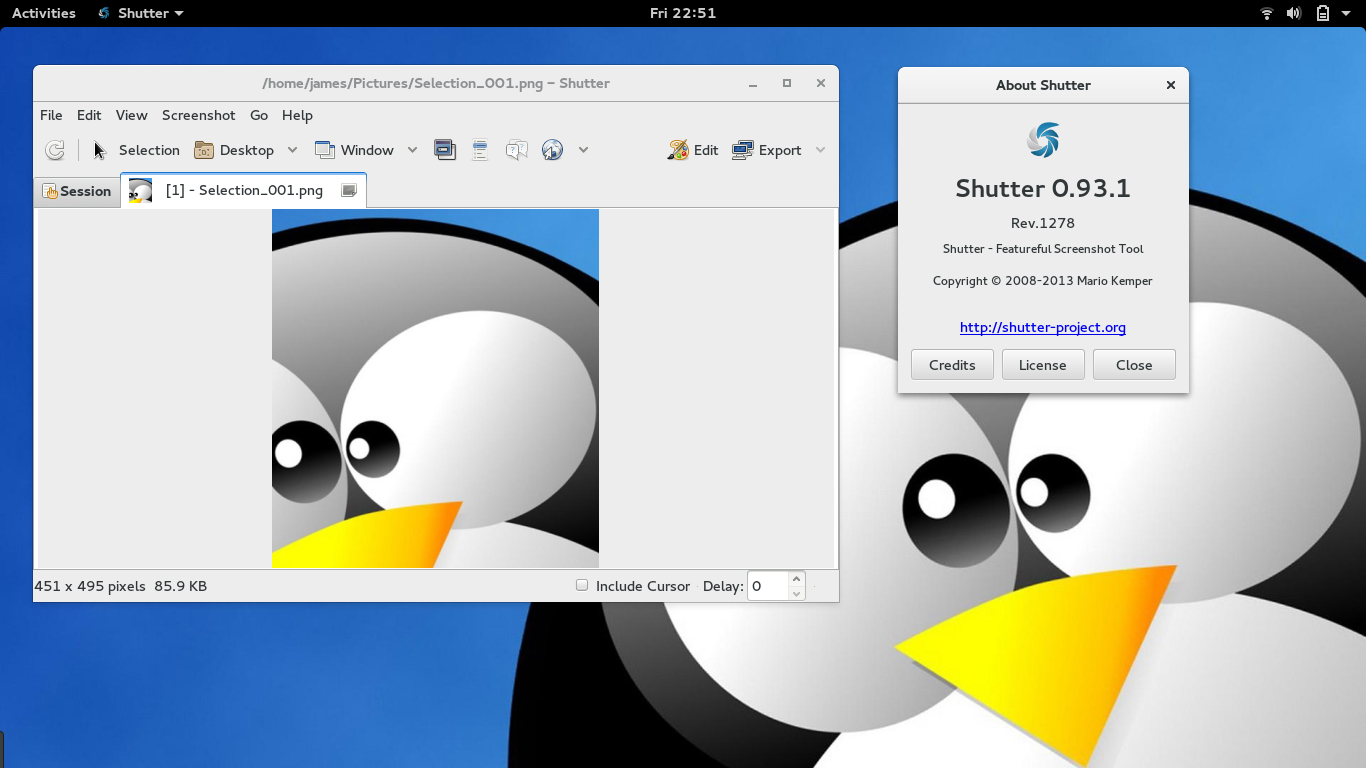Capture the whole Desktop

tap(234, 150)
